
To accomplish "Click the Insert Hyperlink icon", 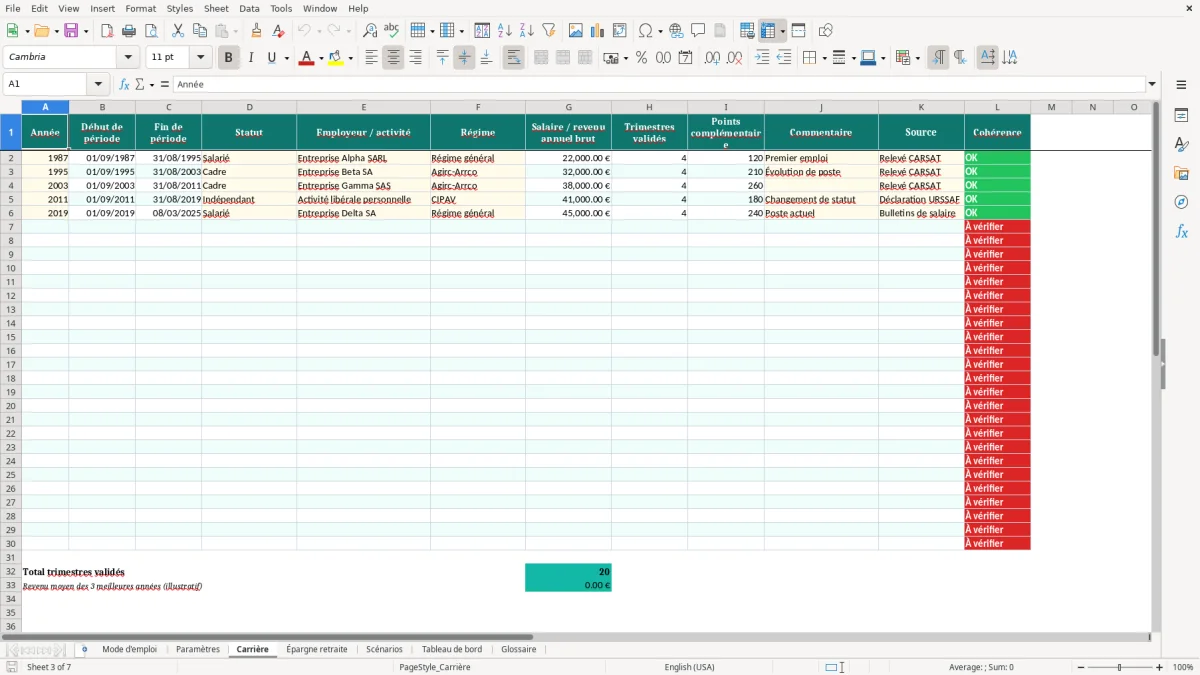I will pyautogui.click(x=676, y=30).
